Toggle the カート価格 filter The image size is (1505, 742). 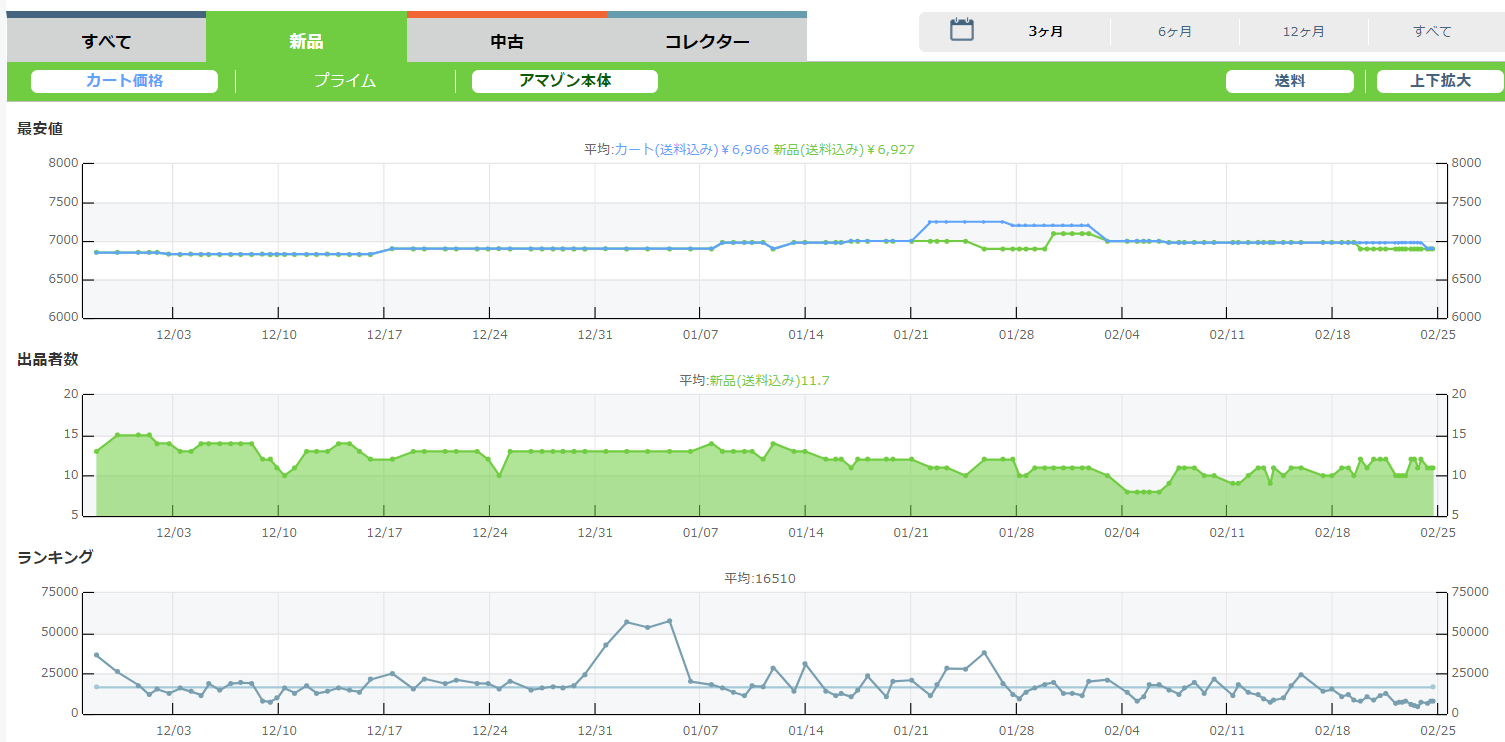(x=124, y=81)
